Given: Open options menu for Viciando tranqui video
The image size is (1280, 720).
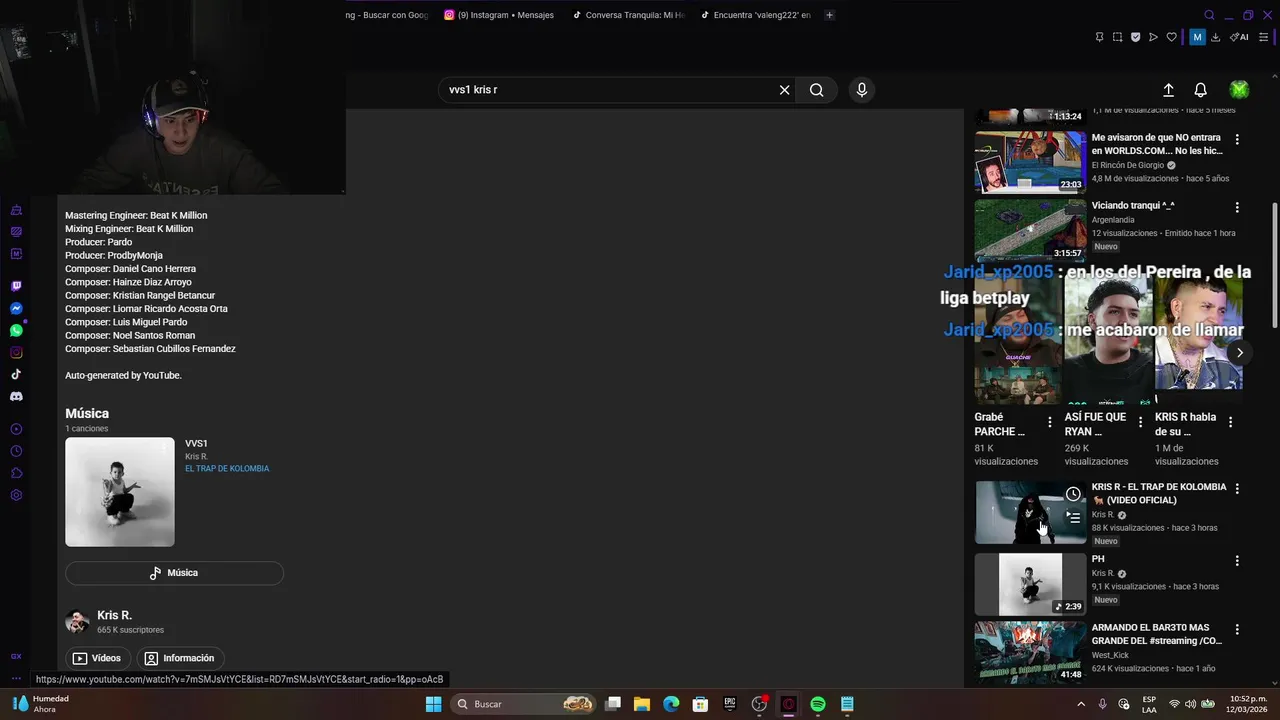Looking at the screenshot, I should click(x=1237, y=207).
